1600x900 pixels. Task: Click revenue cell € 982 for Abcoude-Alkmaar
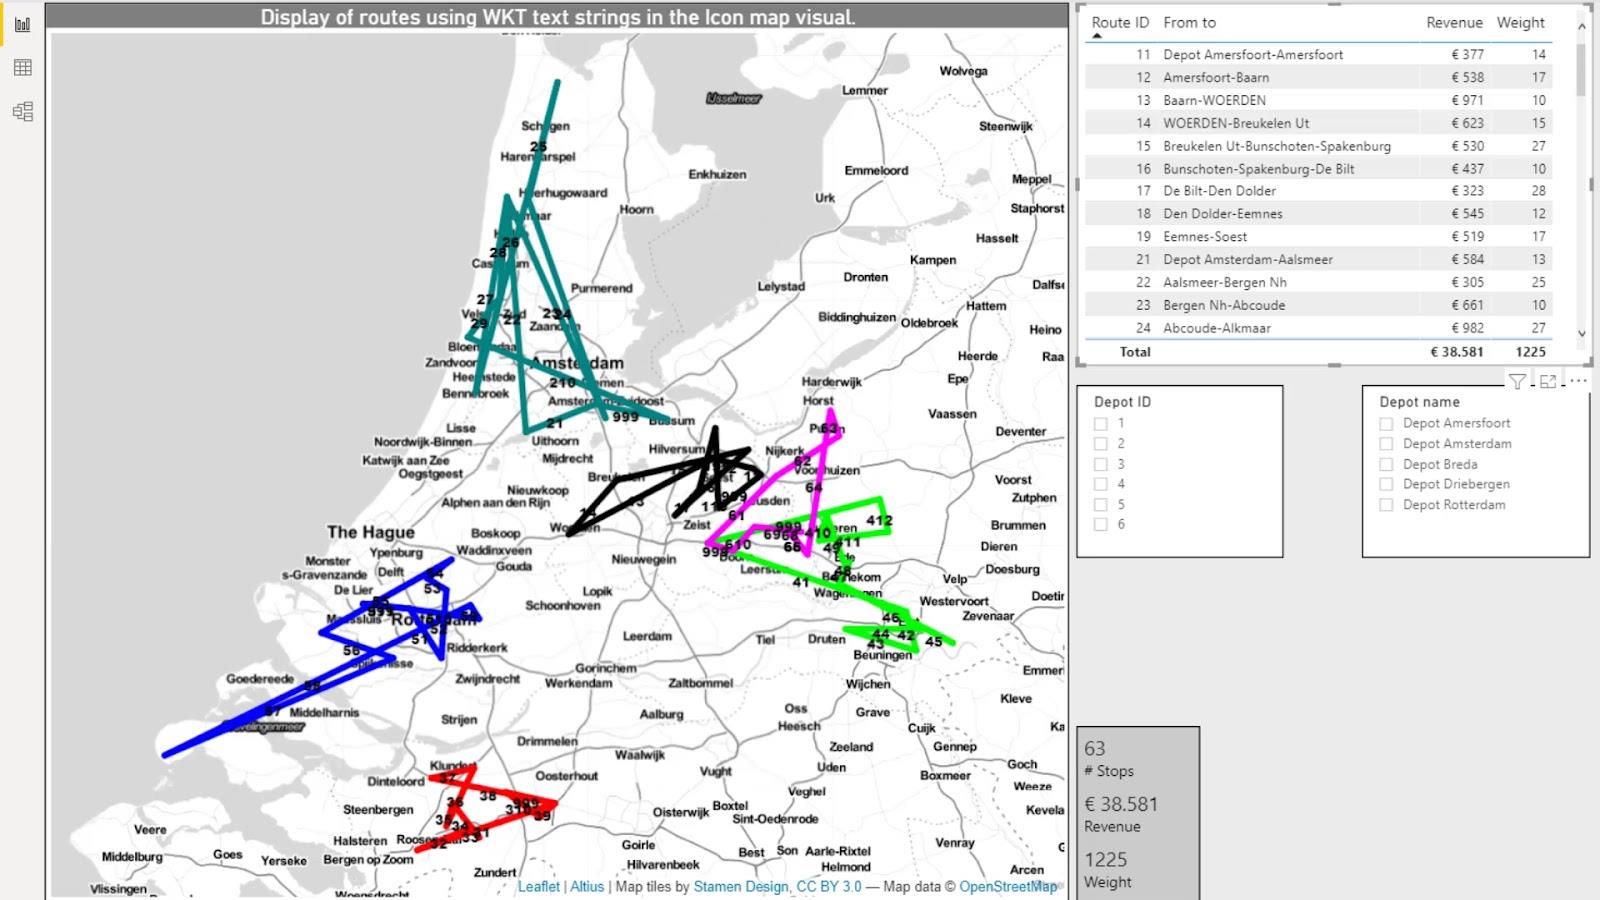(x=1467, y=328)
